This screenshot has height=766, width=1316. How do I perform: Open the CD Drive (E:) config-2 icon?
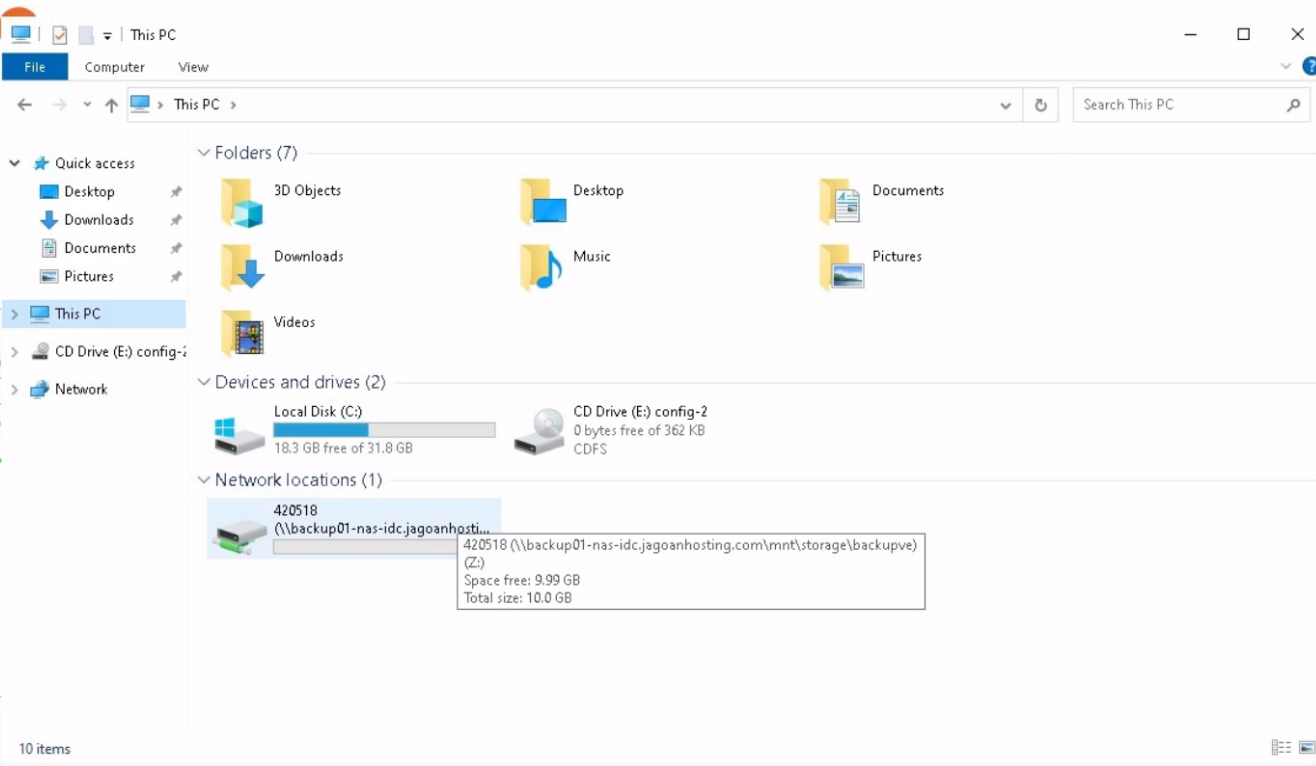(539, 432)
